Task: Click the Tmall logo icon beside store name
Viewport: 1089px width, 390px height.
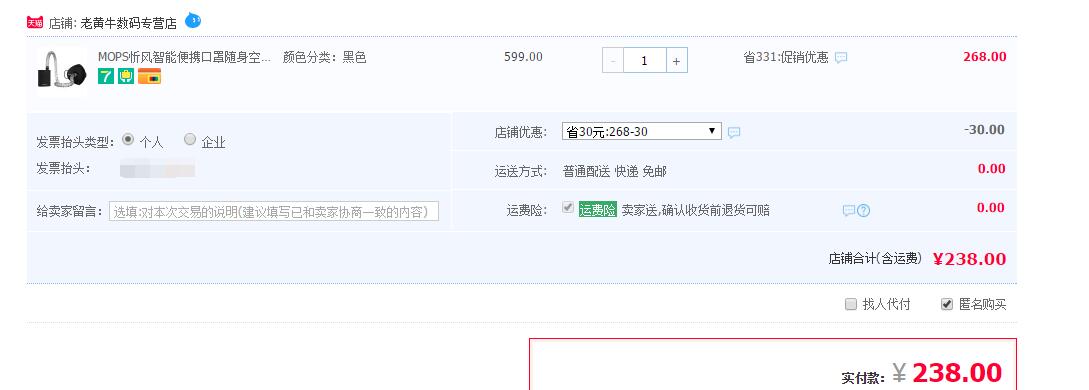Action: click(35, 22)
